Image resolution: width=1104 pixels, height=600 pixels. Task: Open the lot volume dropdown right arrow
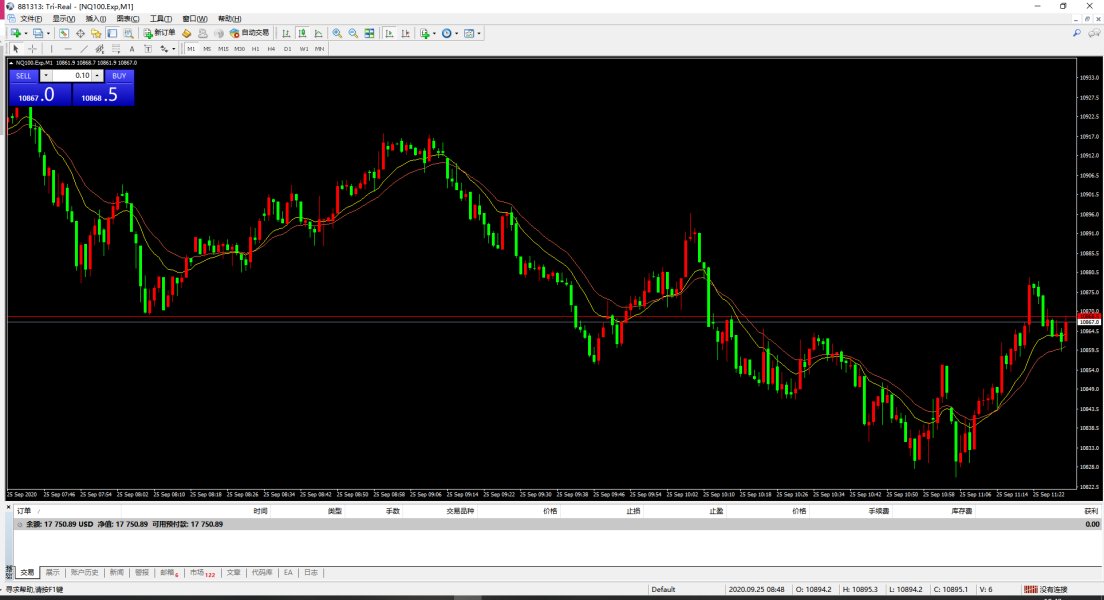[x=97, y=75]
